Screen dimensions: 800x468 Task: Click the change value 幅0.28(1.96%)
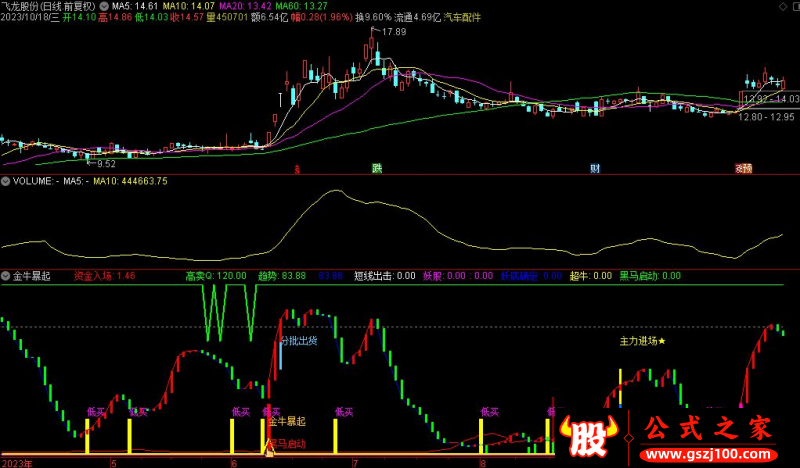321,17
